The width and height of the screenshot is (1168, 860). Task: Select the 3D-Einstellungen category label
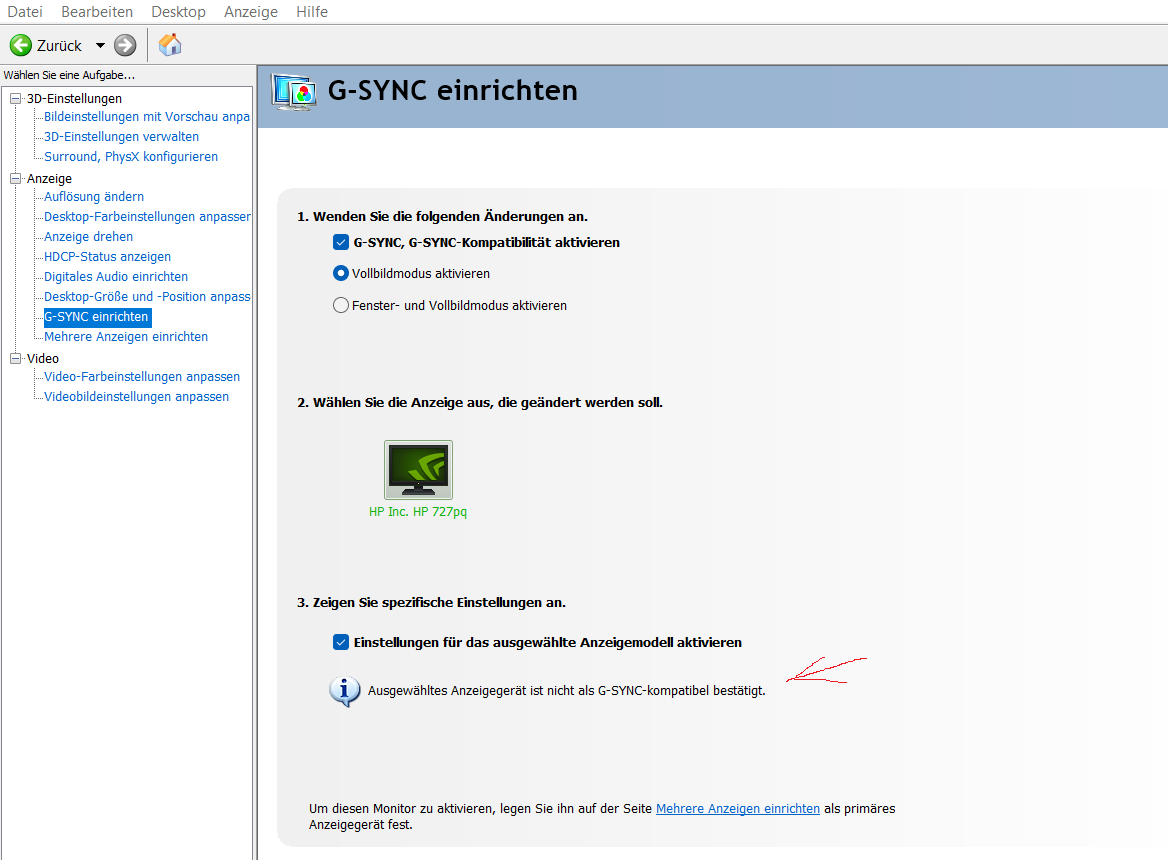(74, 99)
